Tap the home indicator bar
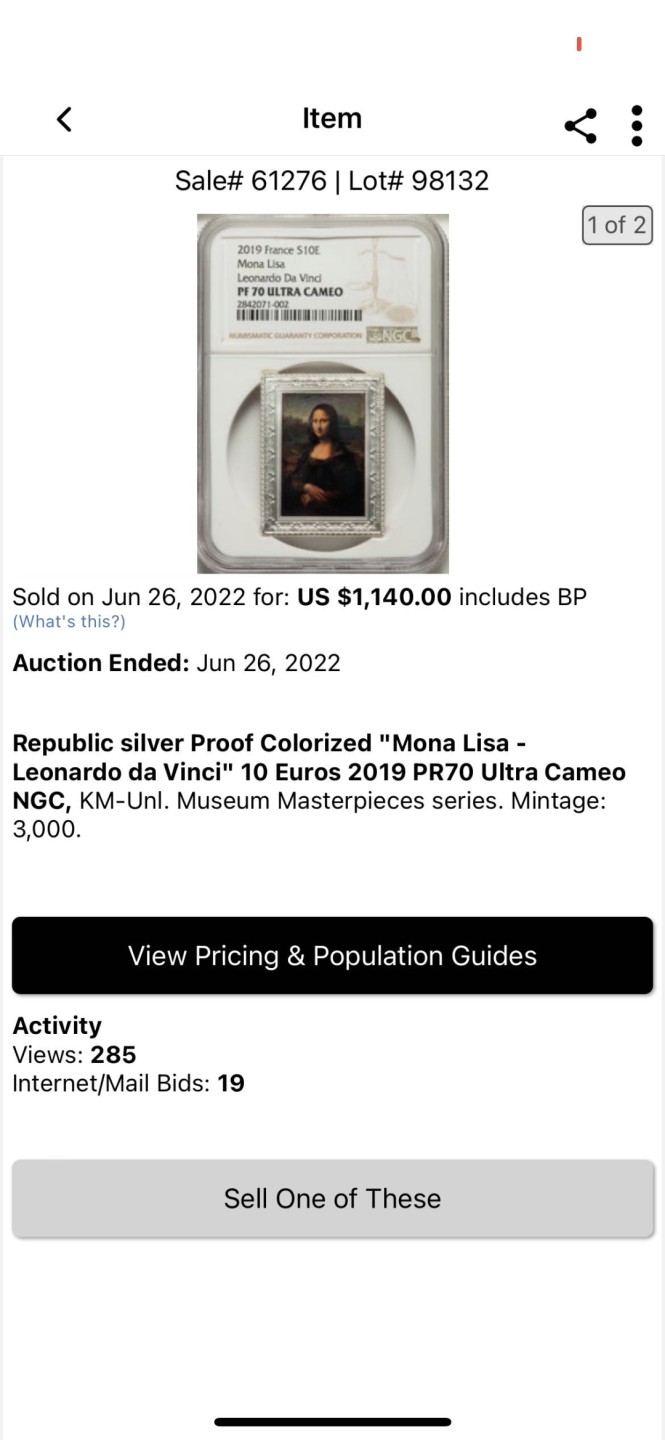 [x=332, y=1421]
